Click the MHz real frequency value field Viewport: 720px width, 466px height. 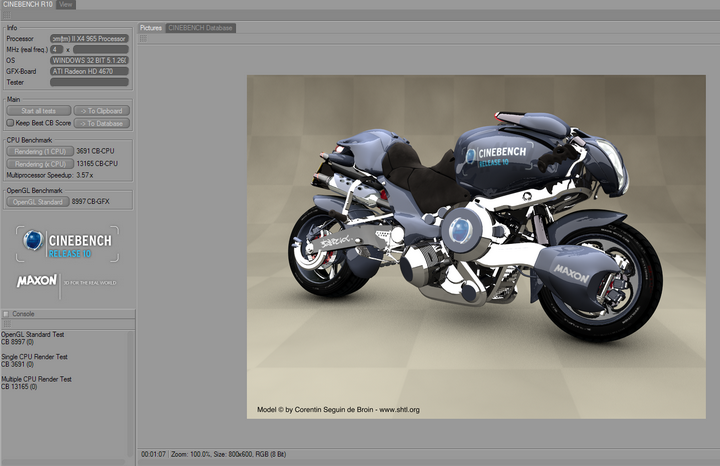[x=101, y=49]
